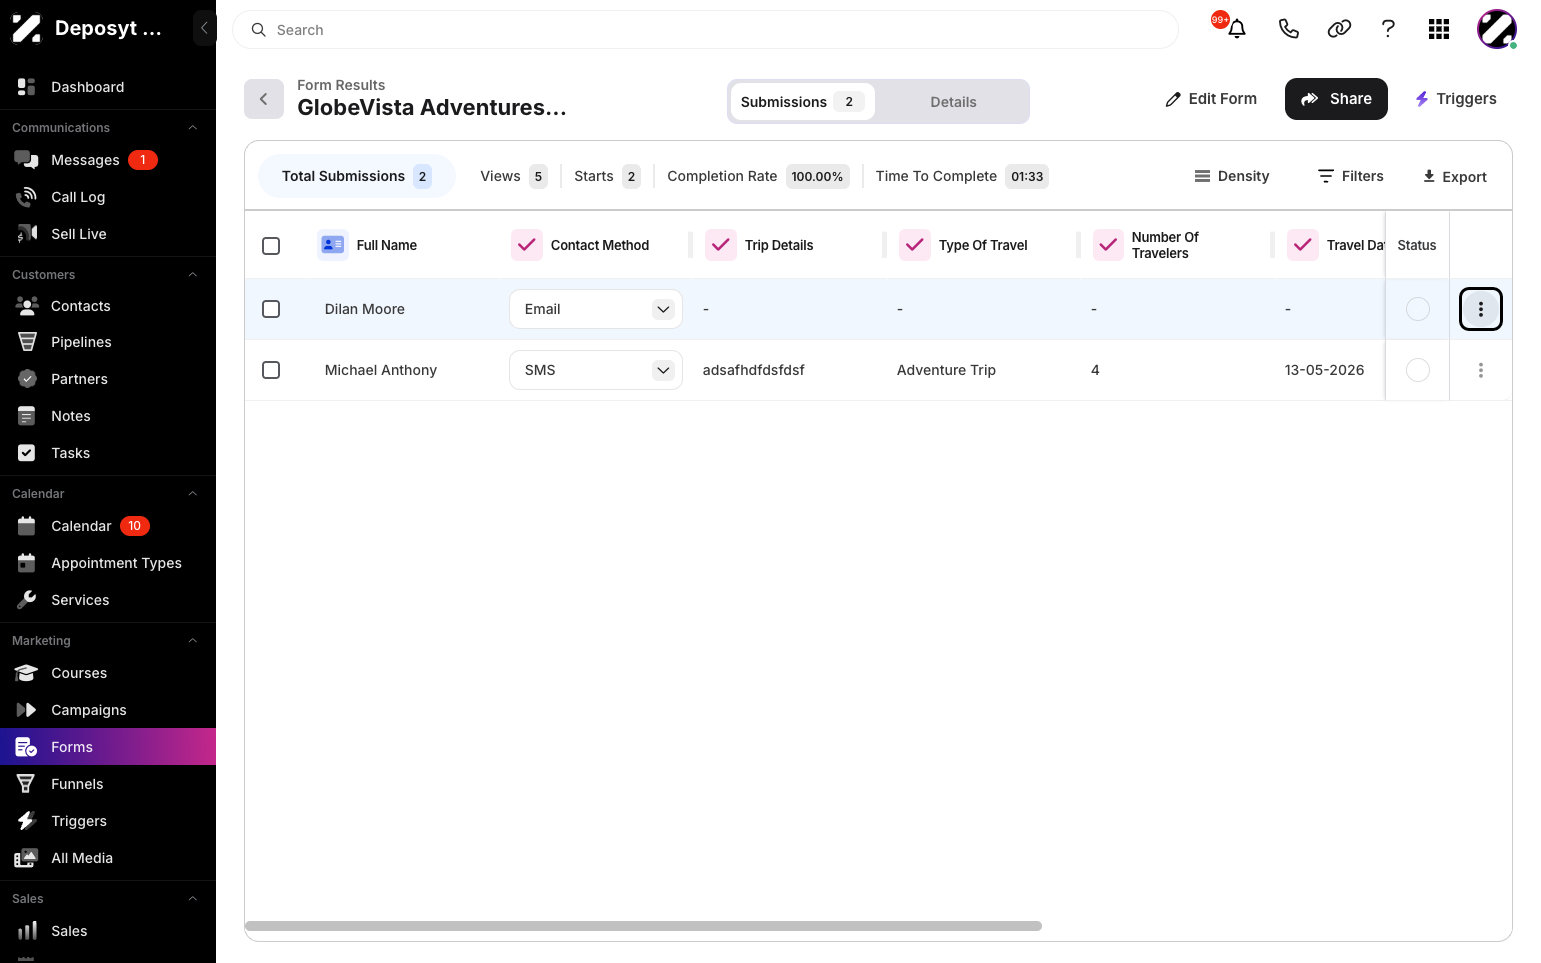Select the Total Submissions stat tab

[x=356, y=176]
